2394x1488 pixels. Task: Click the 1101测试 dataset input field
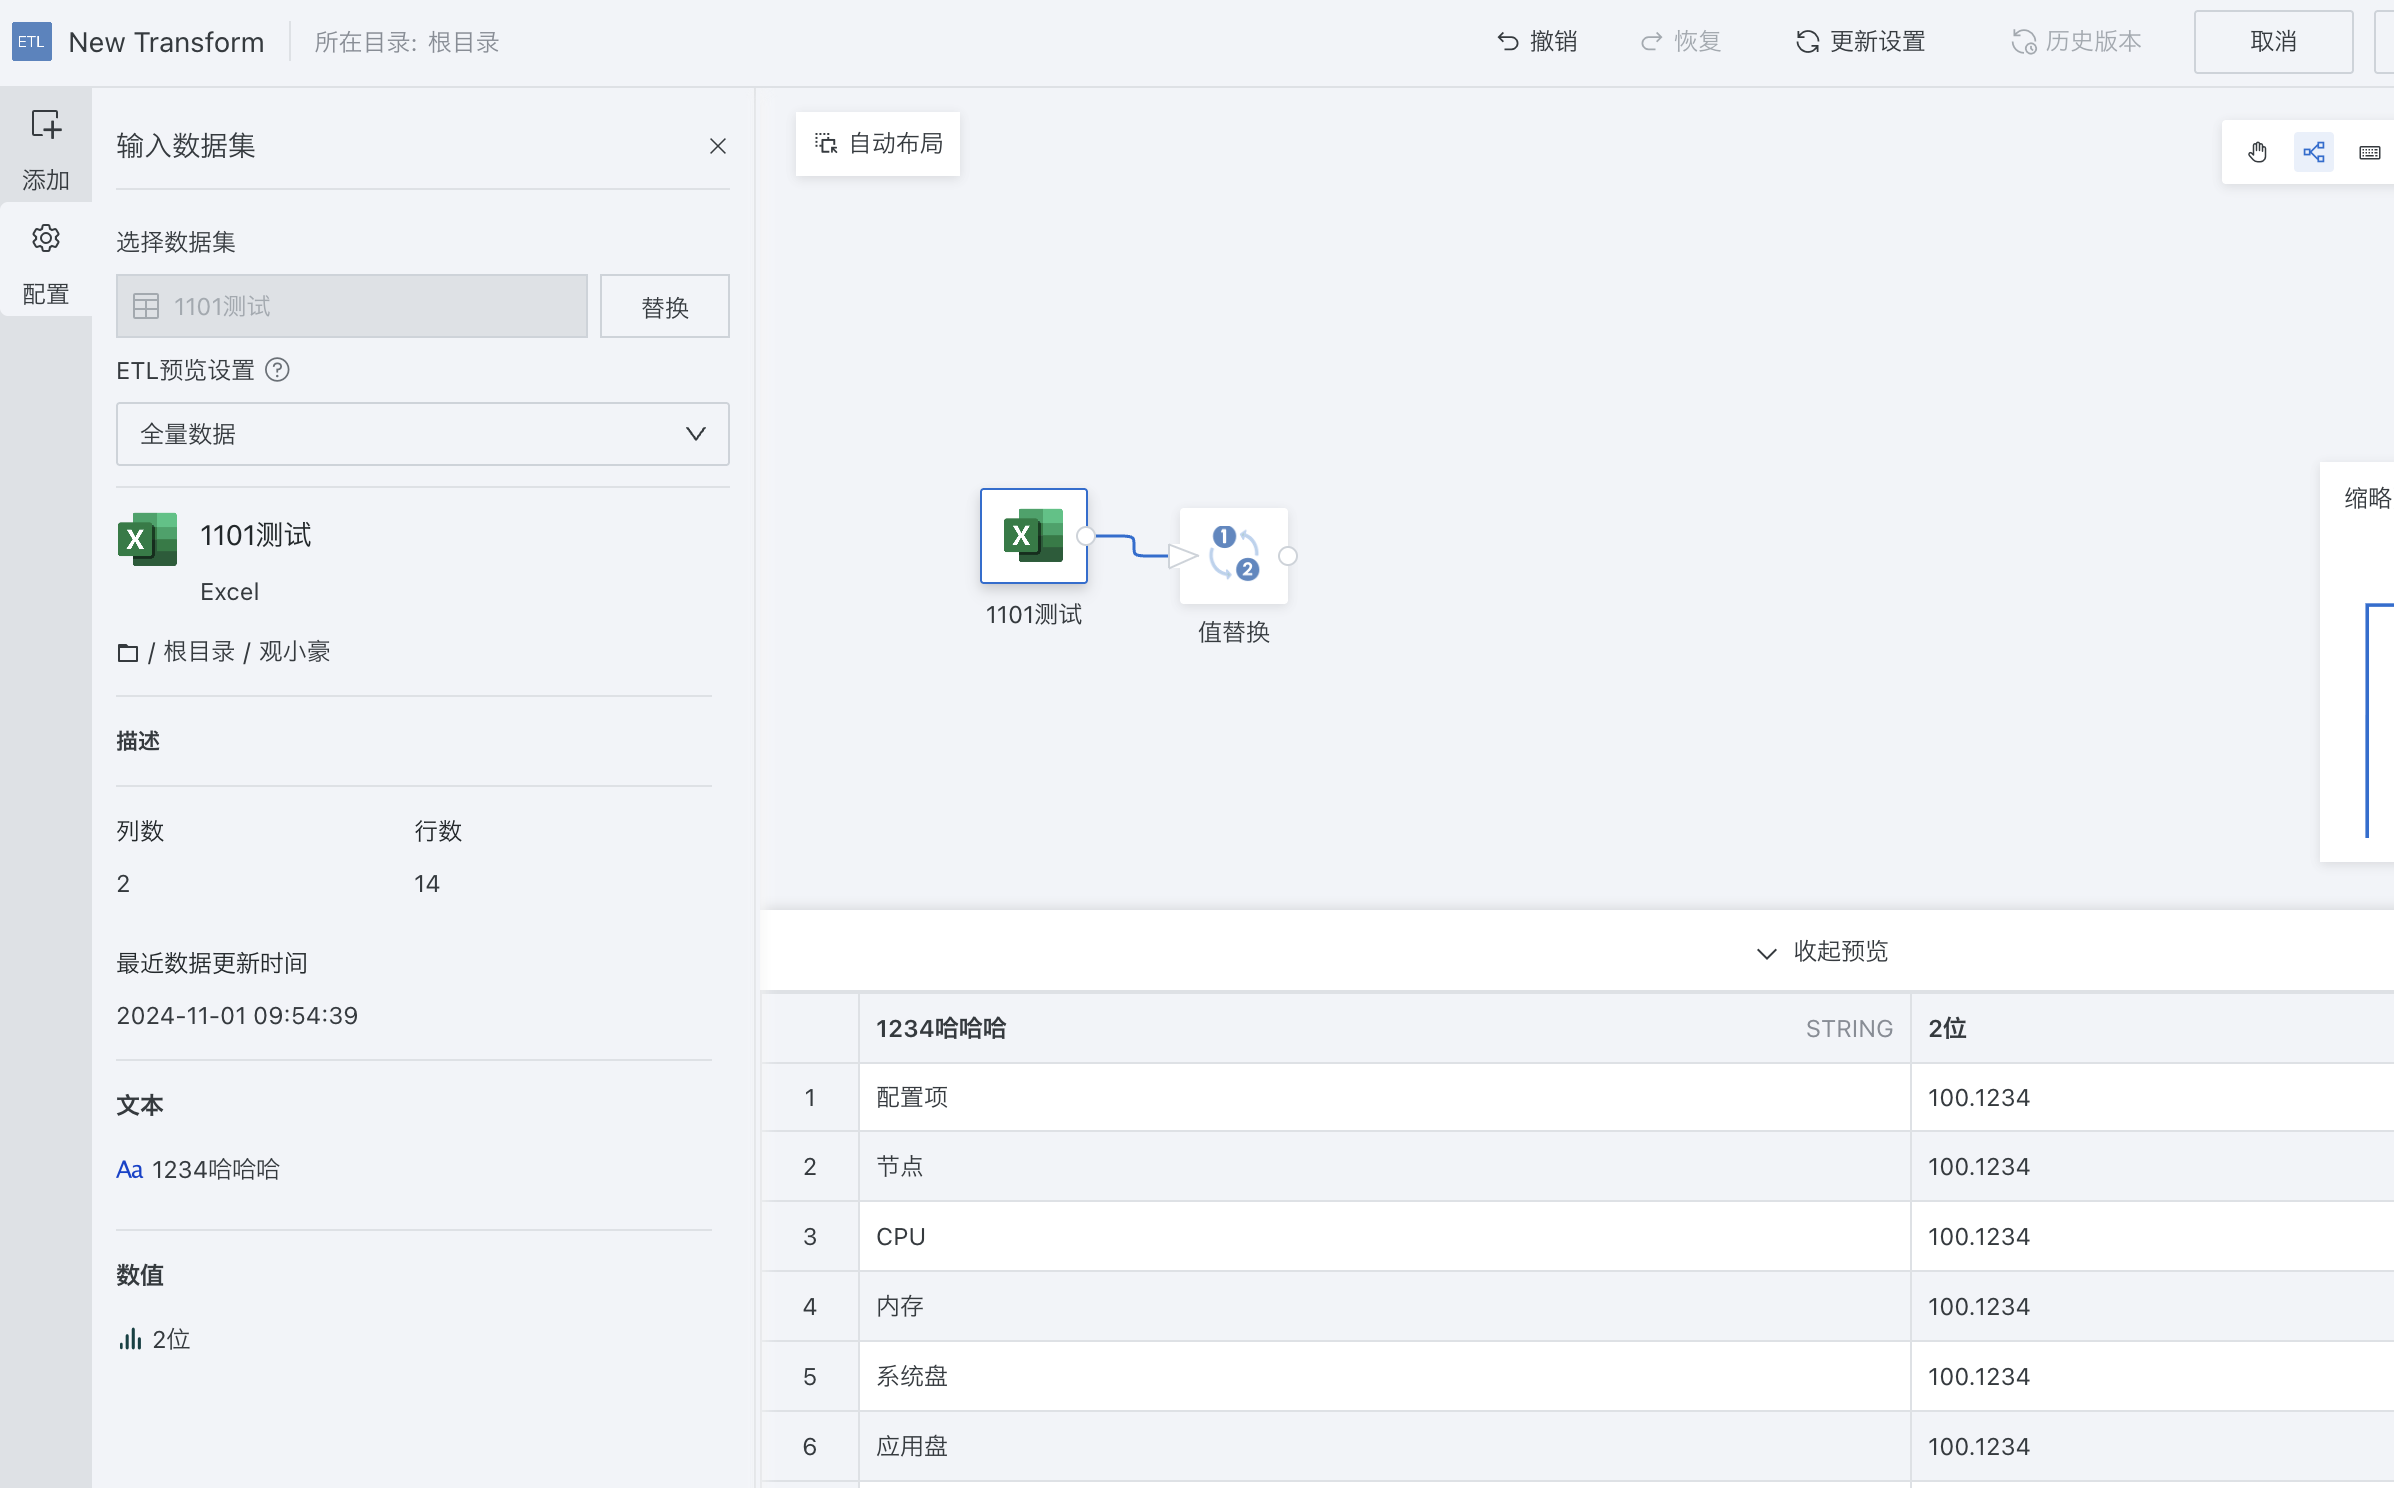(x=352, y=306)
